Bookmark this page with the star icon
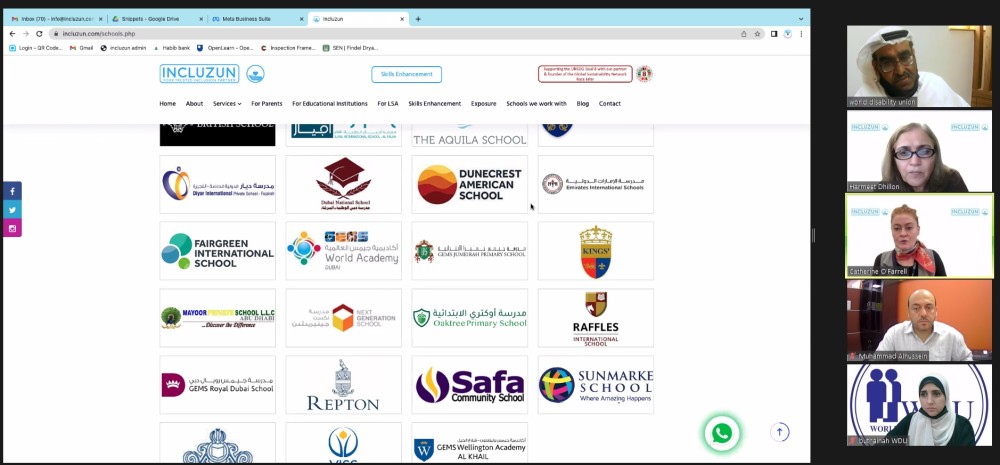 coord(758,34)
